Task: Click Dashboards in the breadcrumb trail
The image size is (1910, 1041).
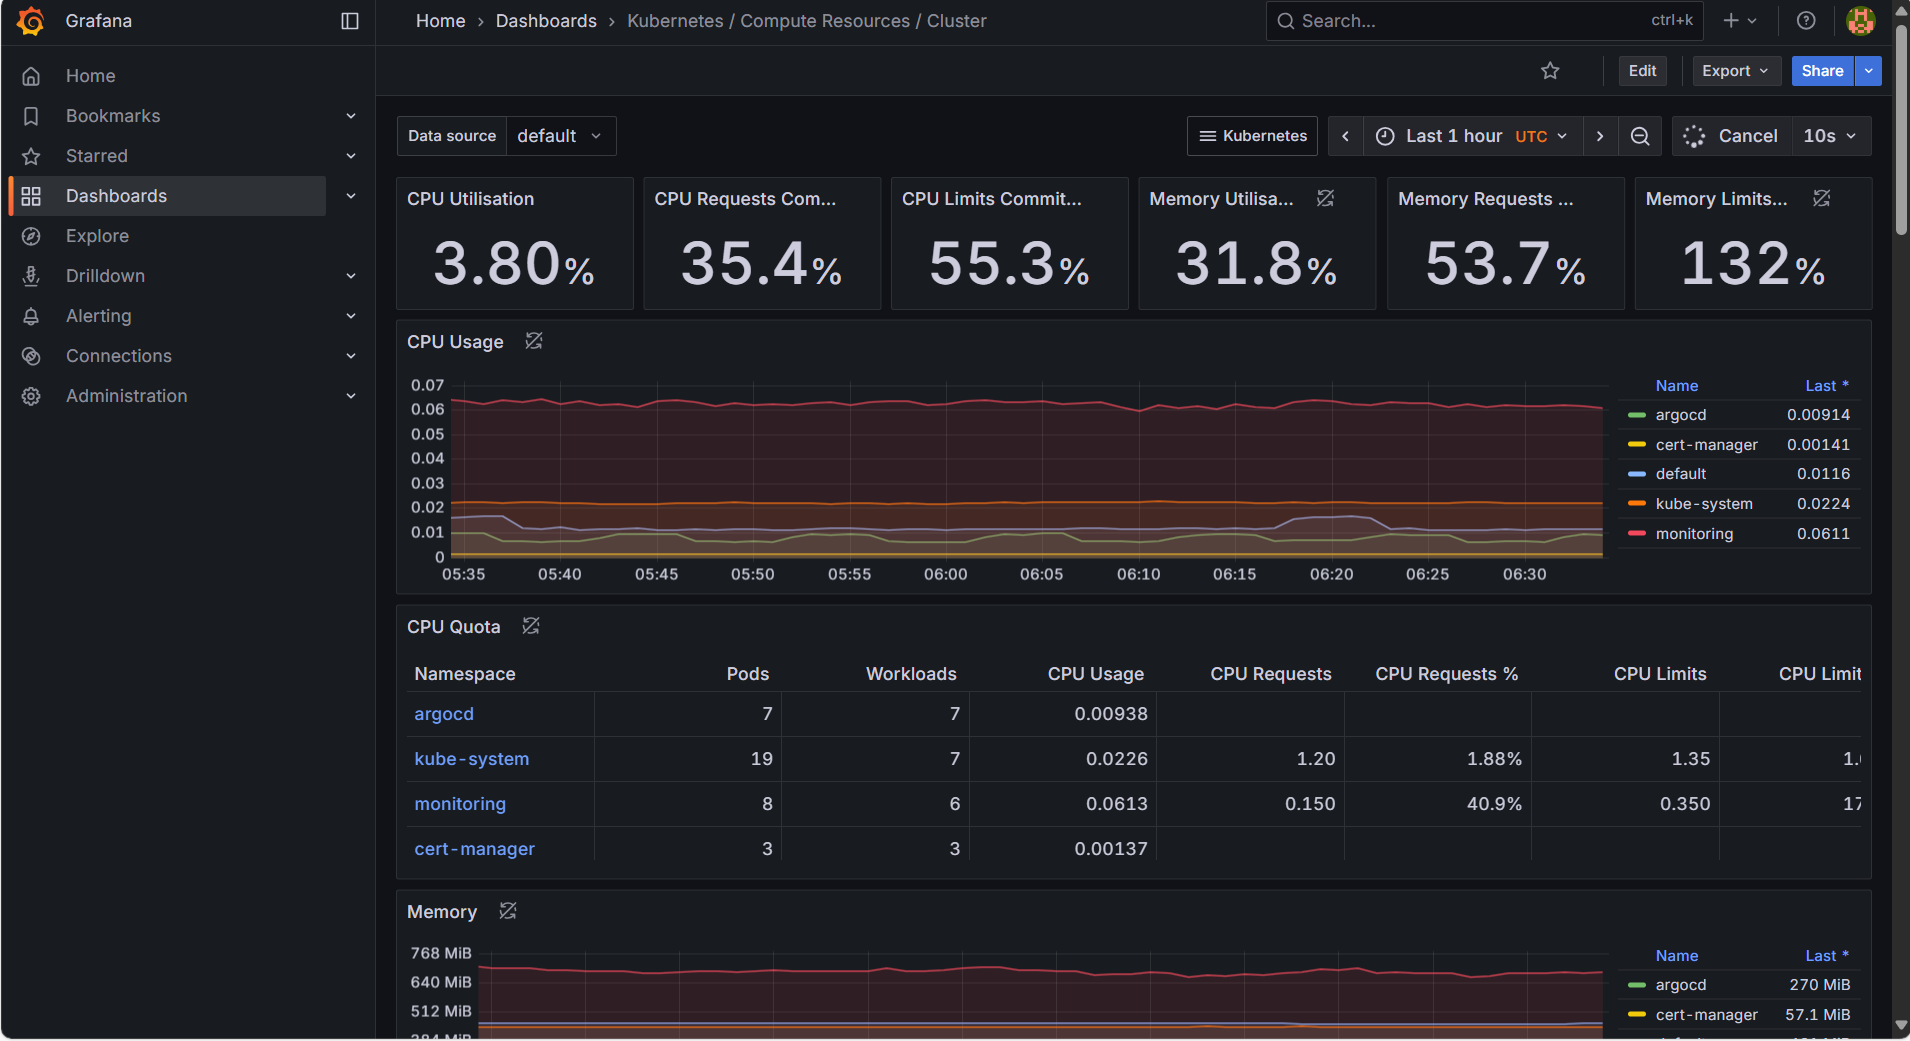Action: click(546, 20)
